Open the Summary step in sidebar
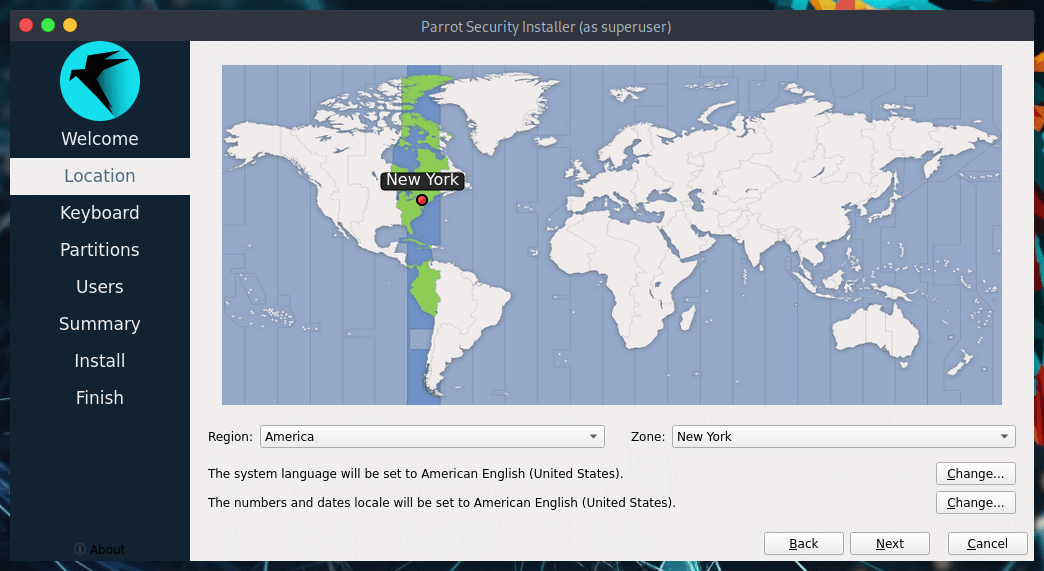The width and height of the screenshot is (1044, 571). [x=99, y=324]
